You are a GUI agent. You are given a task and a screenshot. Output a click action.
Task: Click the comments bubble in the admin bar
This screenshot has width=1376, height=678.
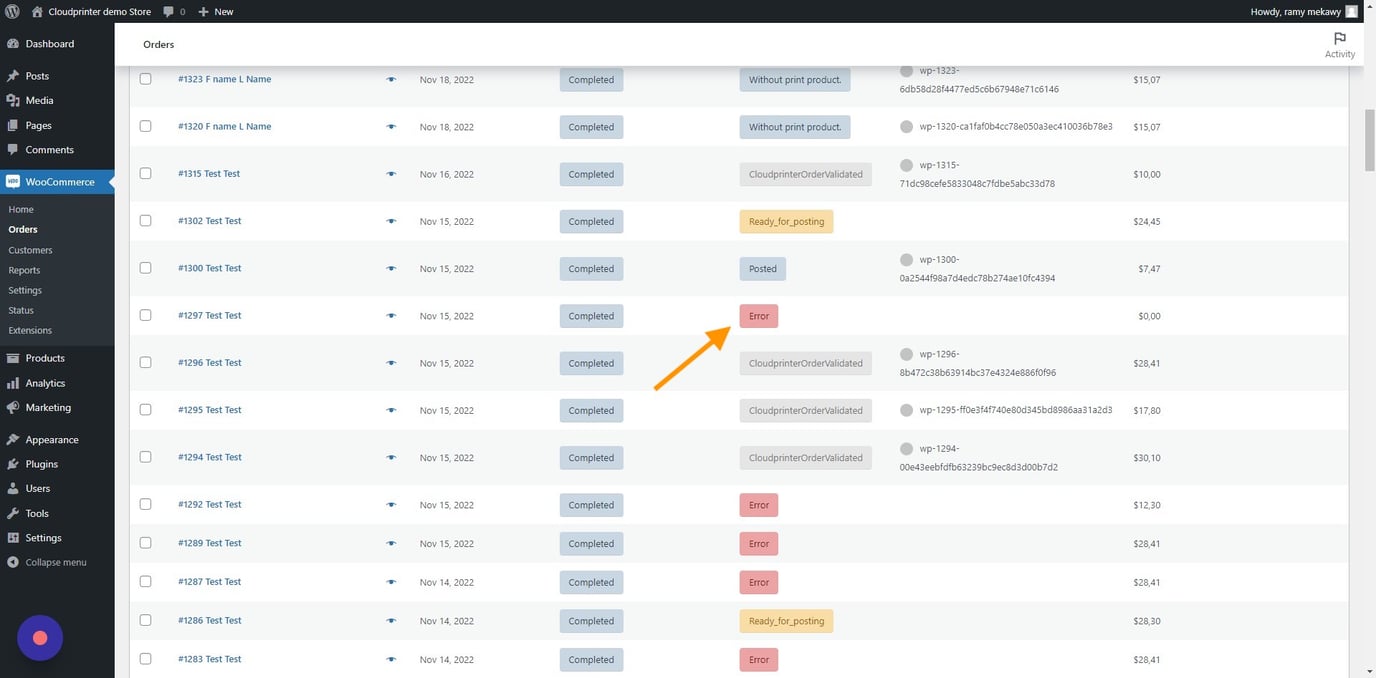point(169,11)
